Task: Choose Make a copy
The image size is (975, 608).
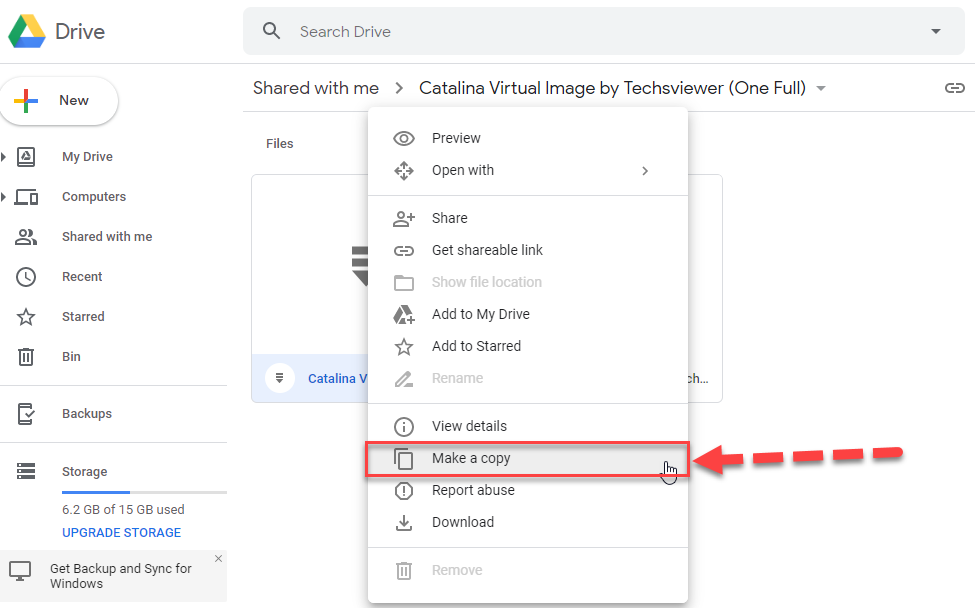Action: (x=528, y=459)
